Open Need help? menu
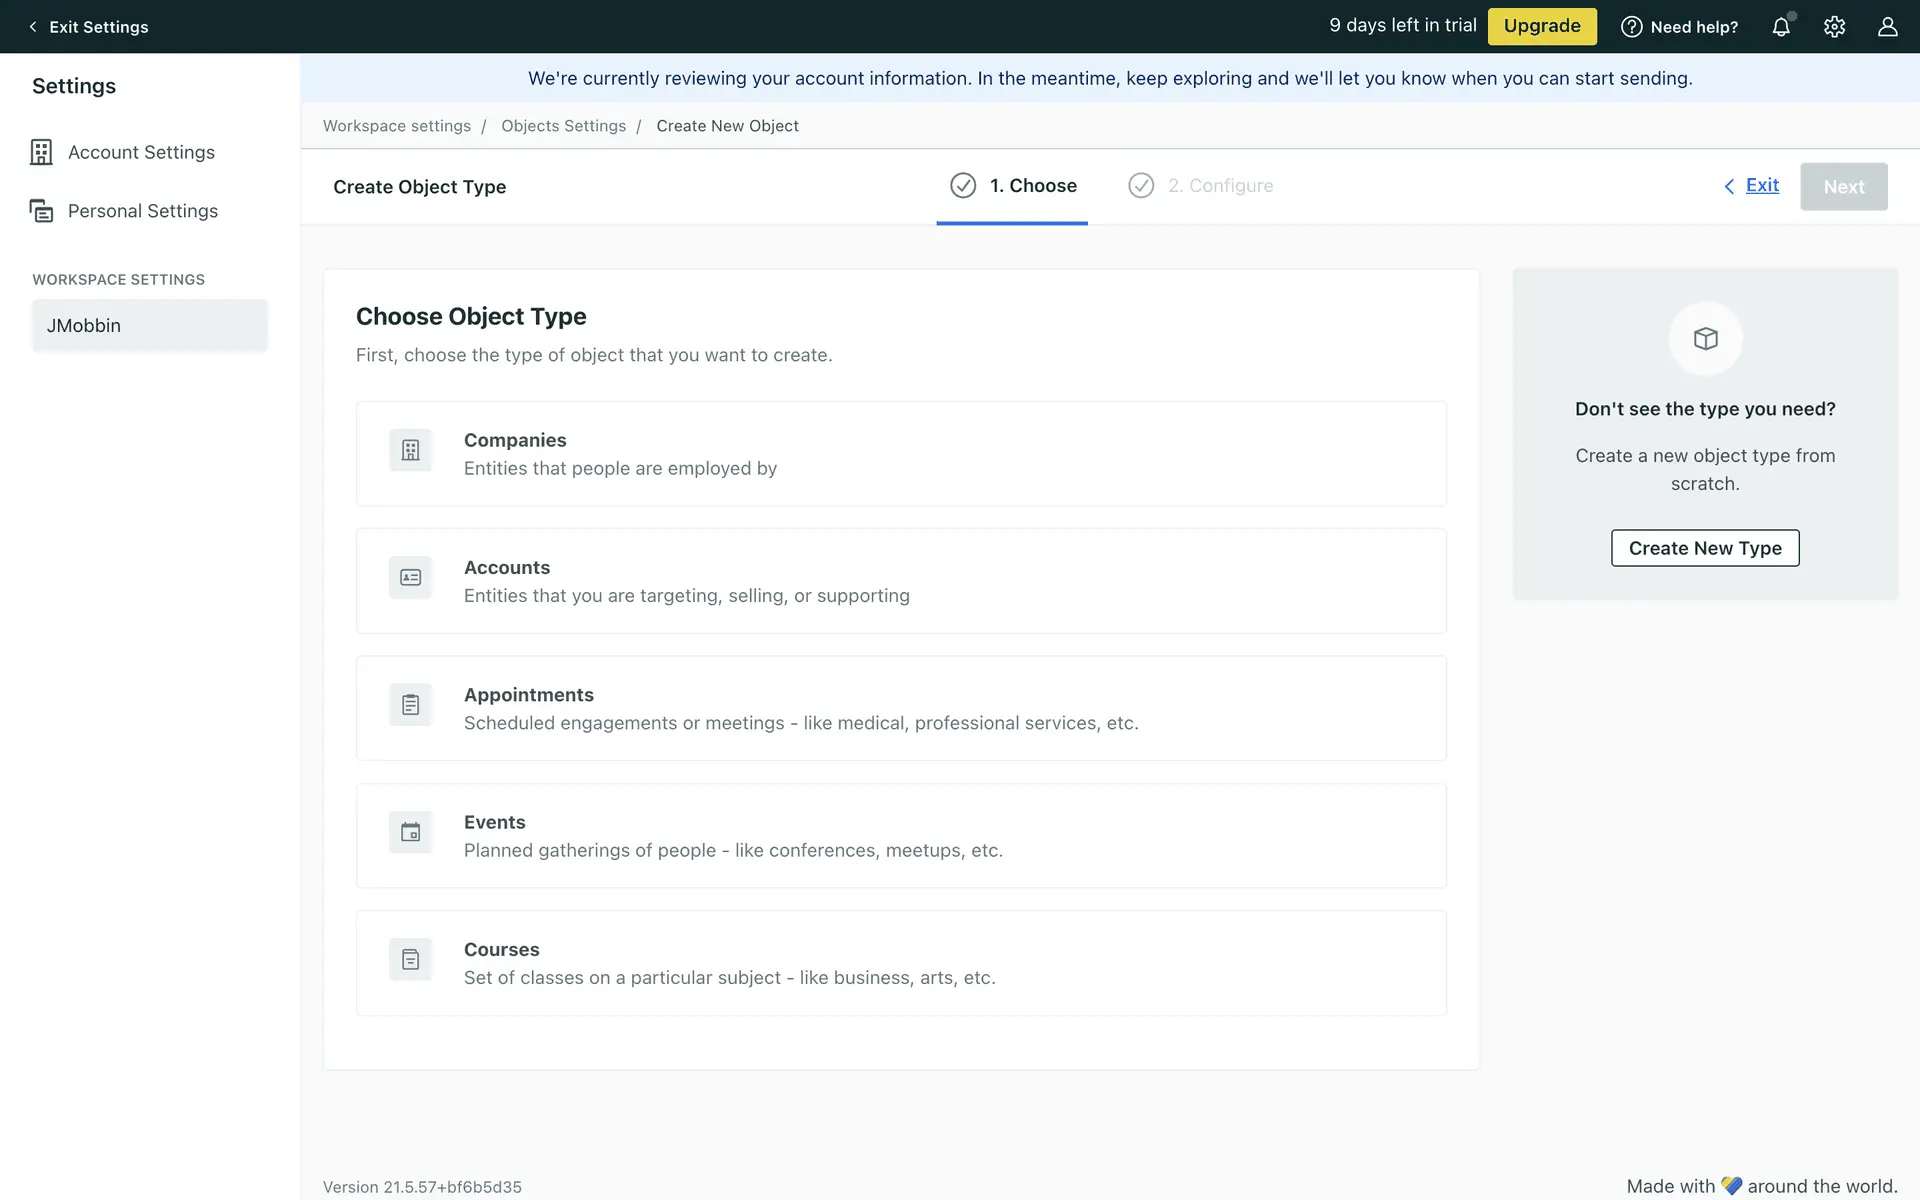1920x1200 pixels. coord(1679,27)
